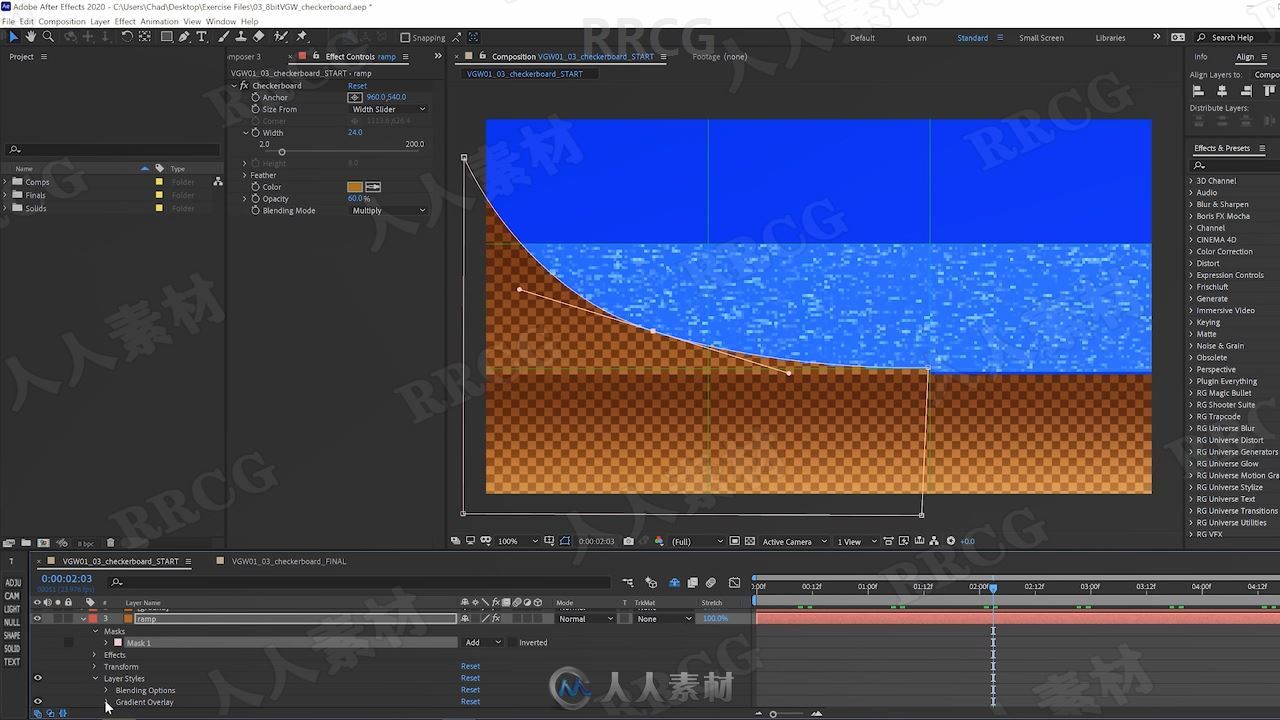1280x720 pixels.
Task: Select the Roto Brush tool
Action: click(280, 37)
